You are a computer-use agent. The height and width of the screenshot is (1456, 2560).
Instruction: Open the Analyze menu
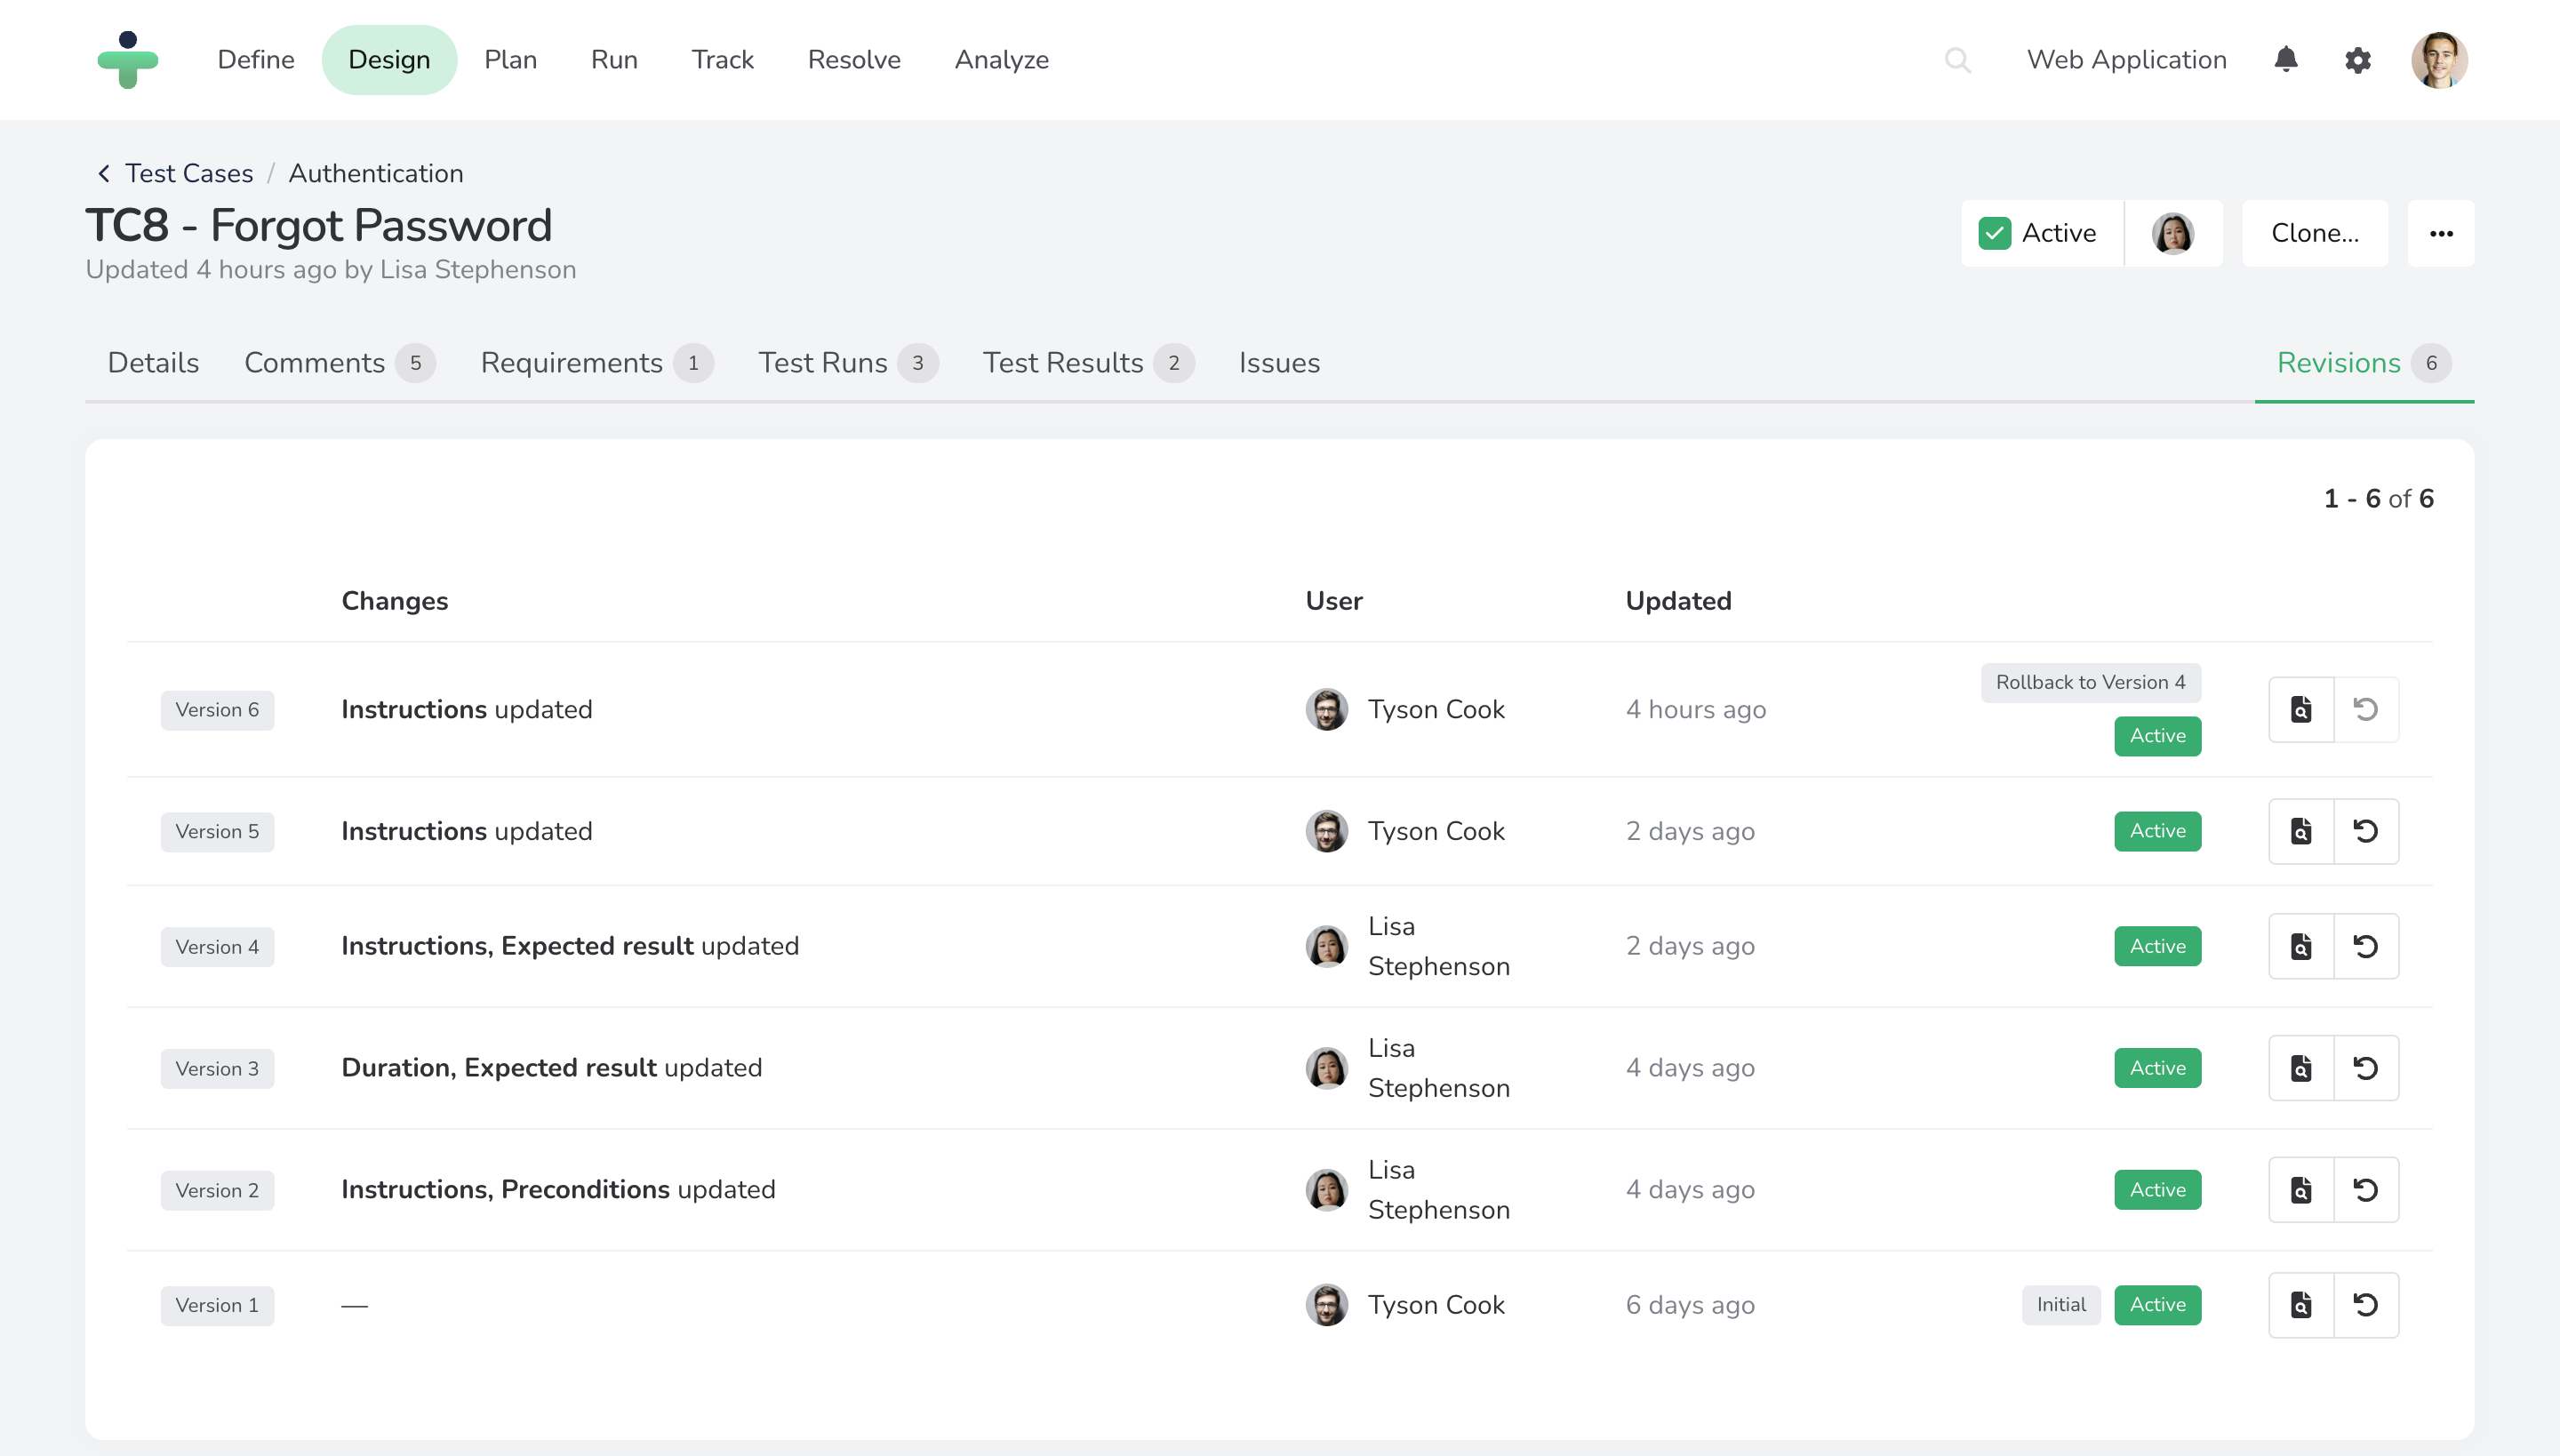coord(1001,60)
